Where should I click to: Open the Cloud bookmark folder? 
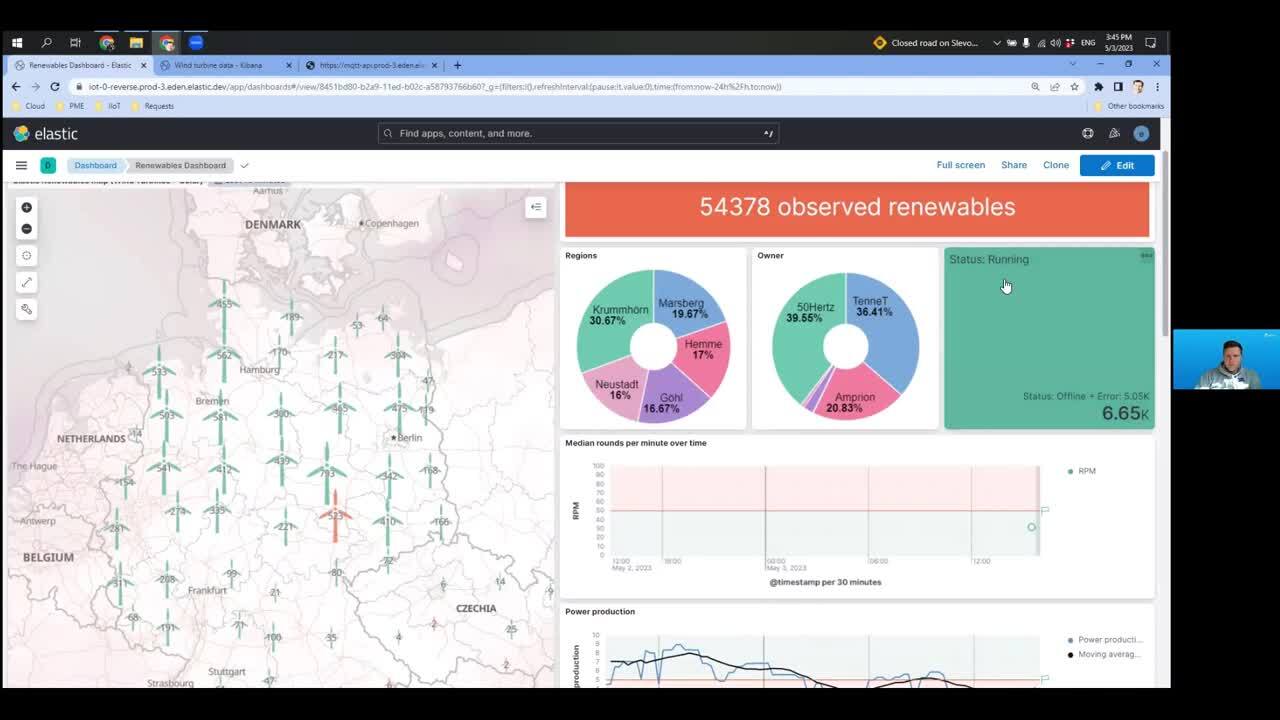29,106
